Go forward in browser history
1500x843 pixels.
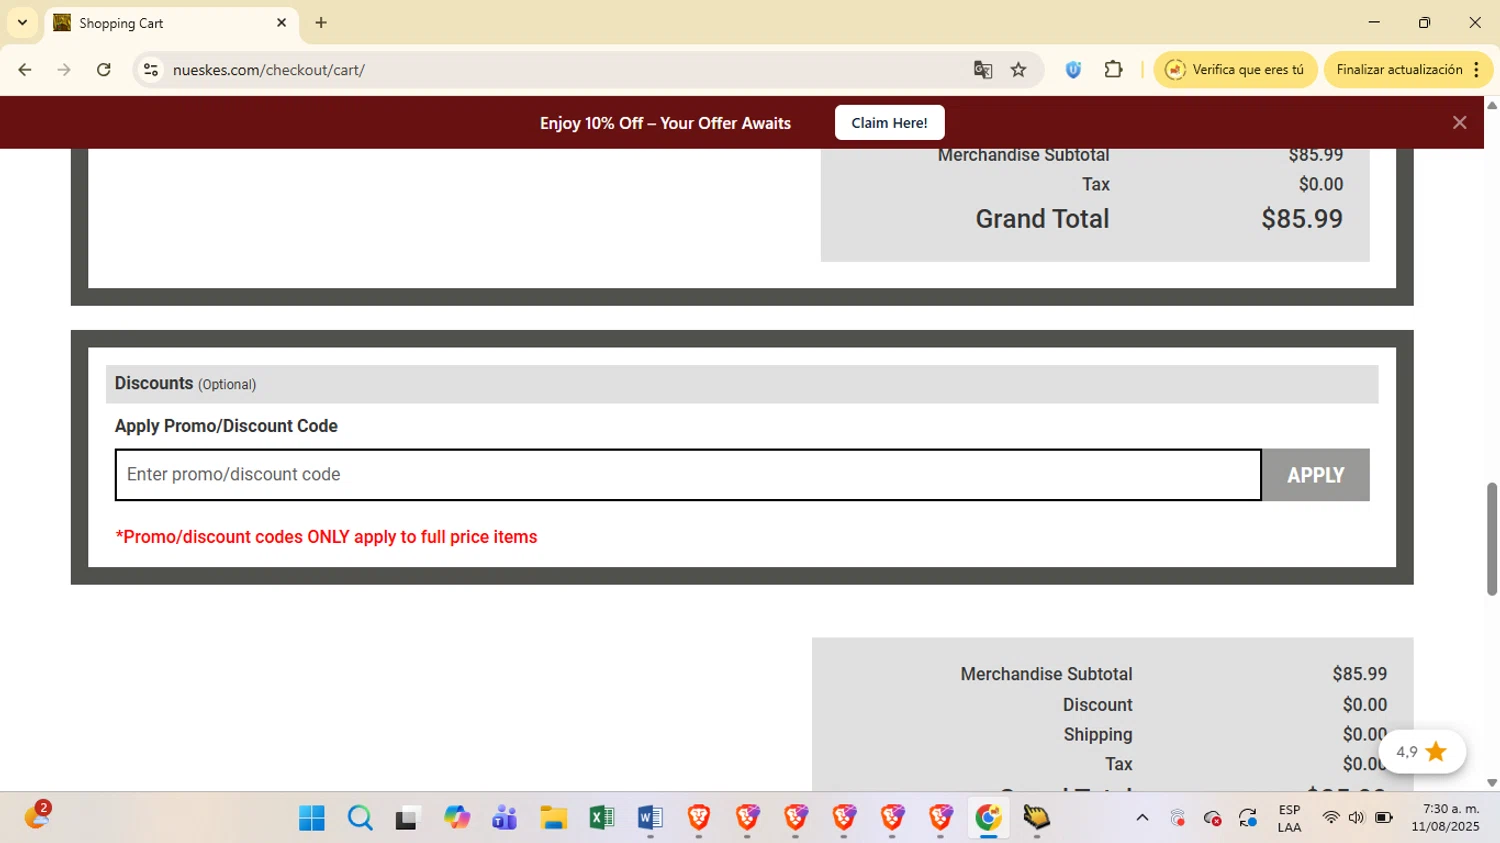[64, 70]
